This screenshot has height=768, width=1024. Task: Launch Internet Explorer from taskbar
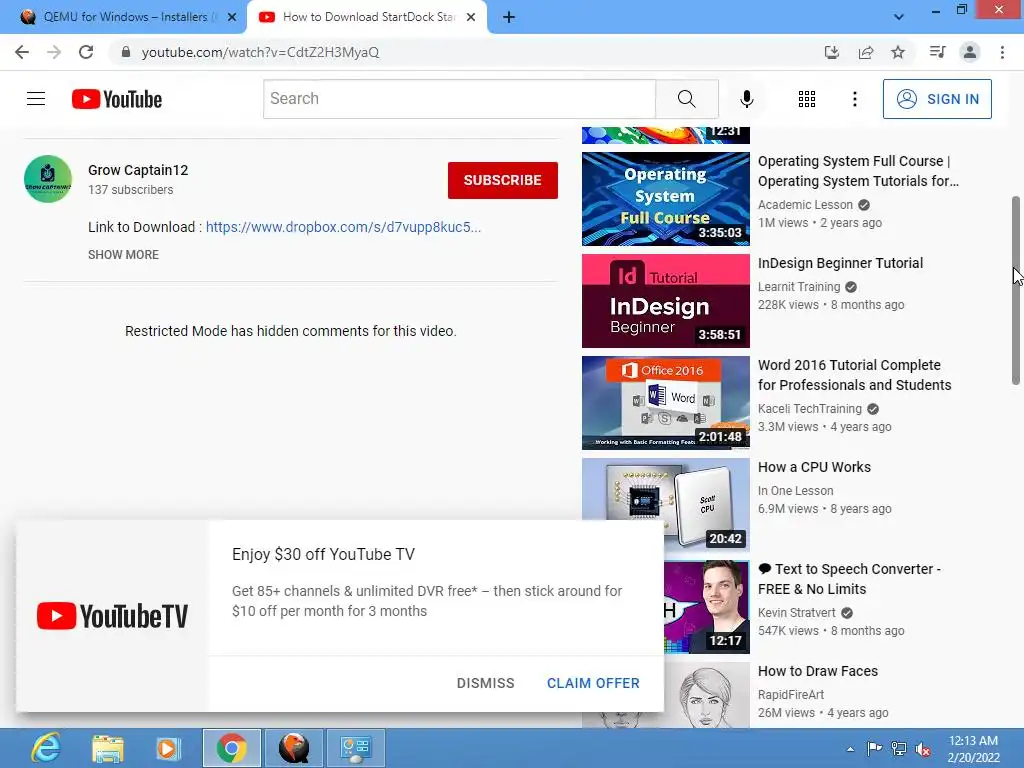click(46, 748)
